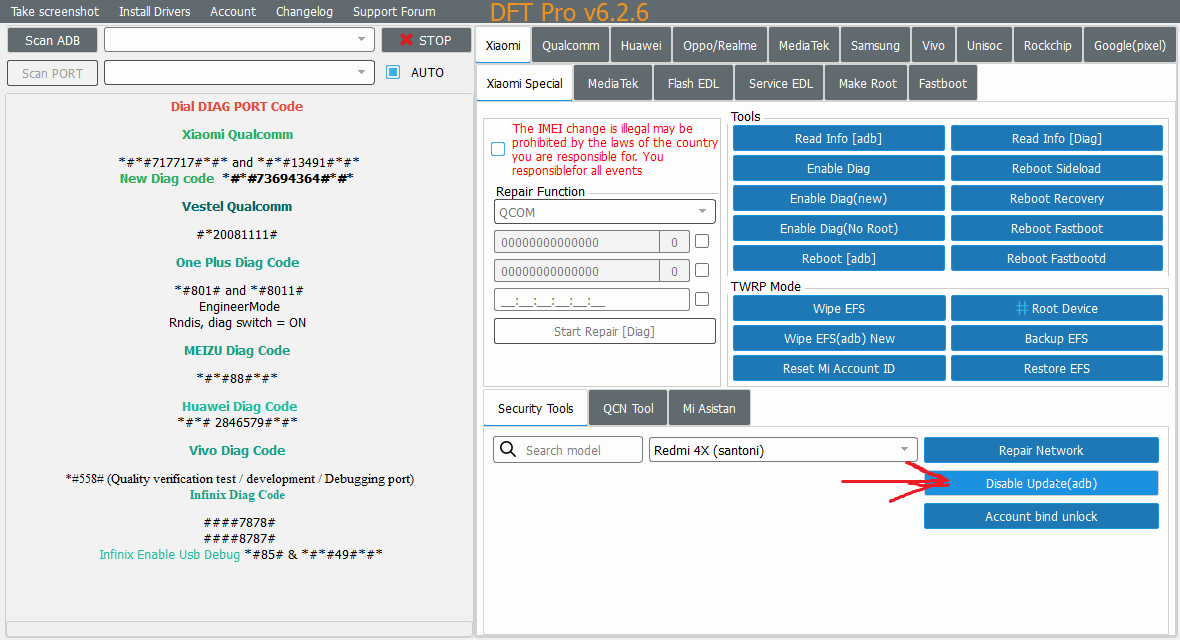Expand the QCOM repair function dropdown
1180x640 pixels.
(x=604, y=212)
